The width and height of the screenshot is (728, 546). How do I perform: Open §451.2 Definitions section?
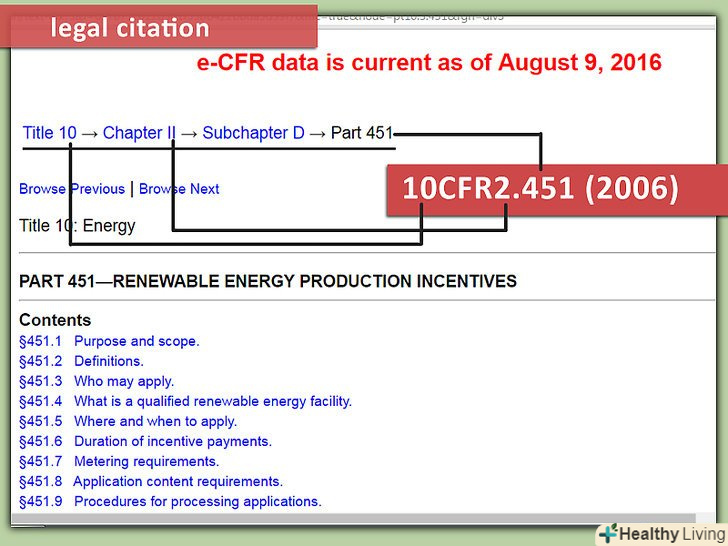pos(81,361)
